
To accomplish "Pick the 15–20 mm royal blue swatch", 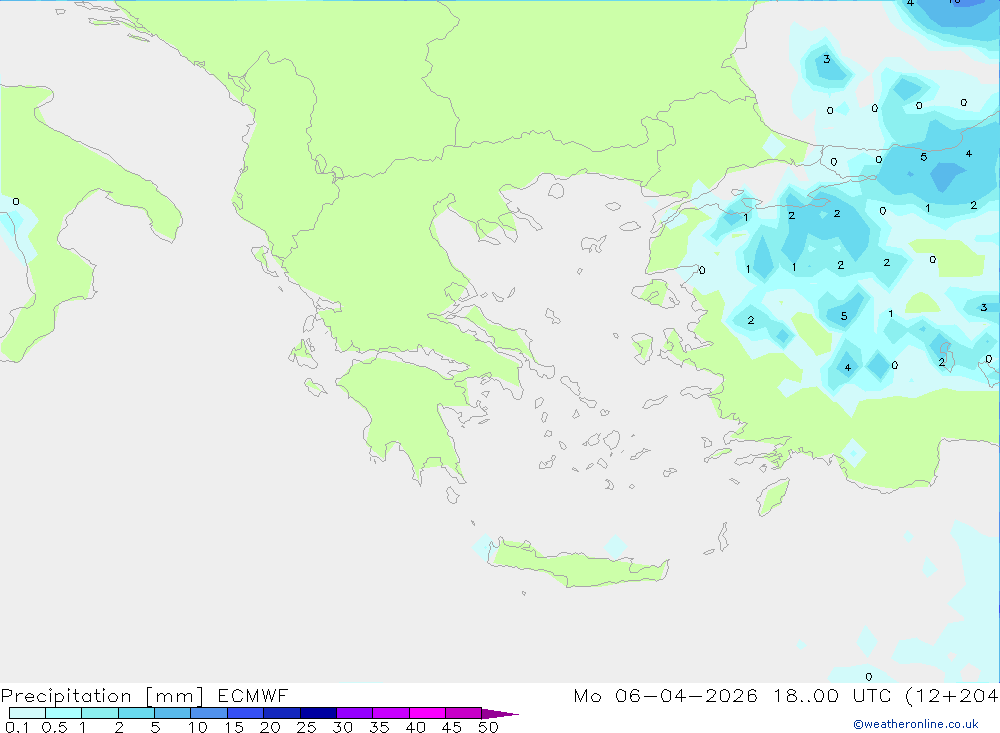I will (x=245, y=713).
